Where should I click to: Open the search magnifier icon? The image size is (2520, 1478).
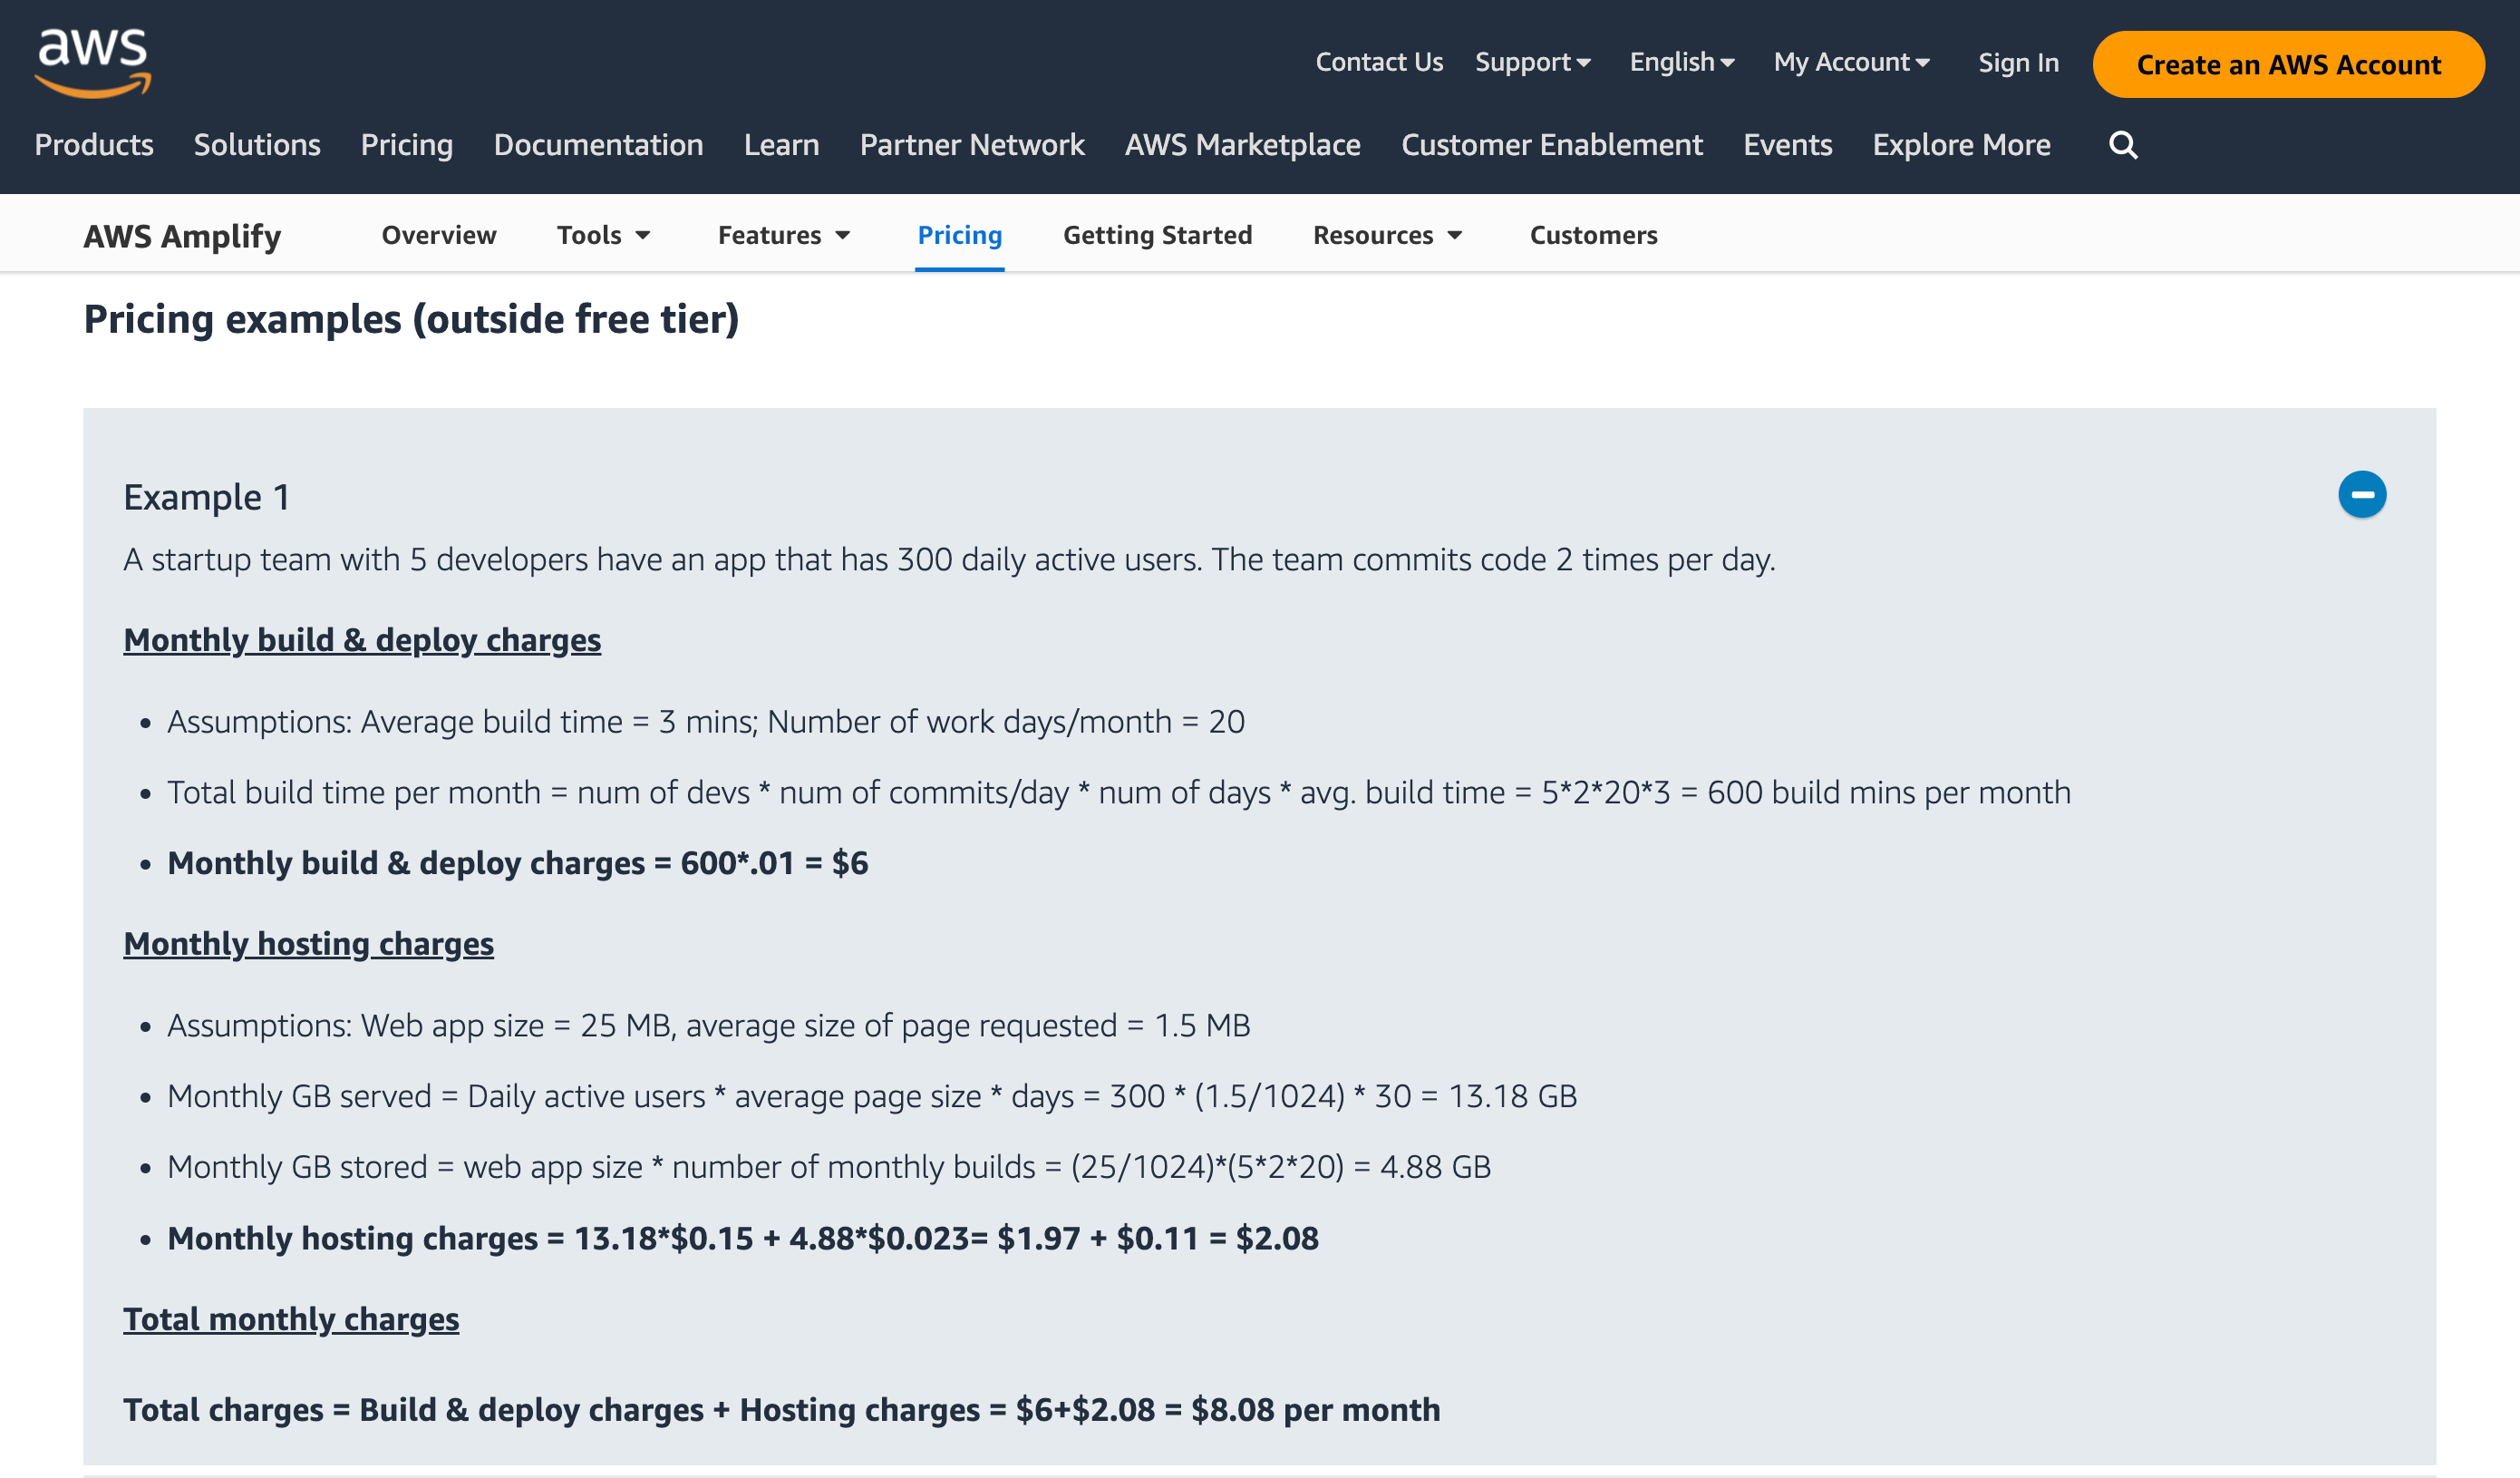[2123, 145]
